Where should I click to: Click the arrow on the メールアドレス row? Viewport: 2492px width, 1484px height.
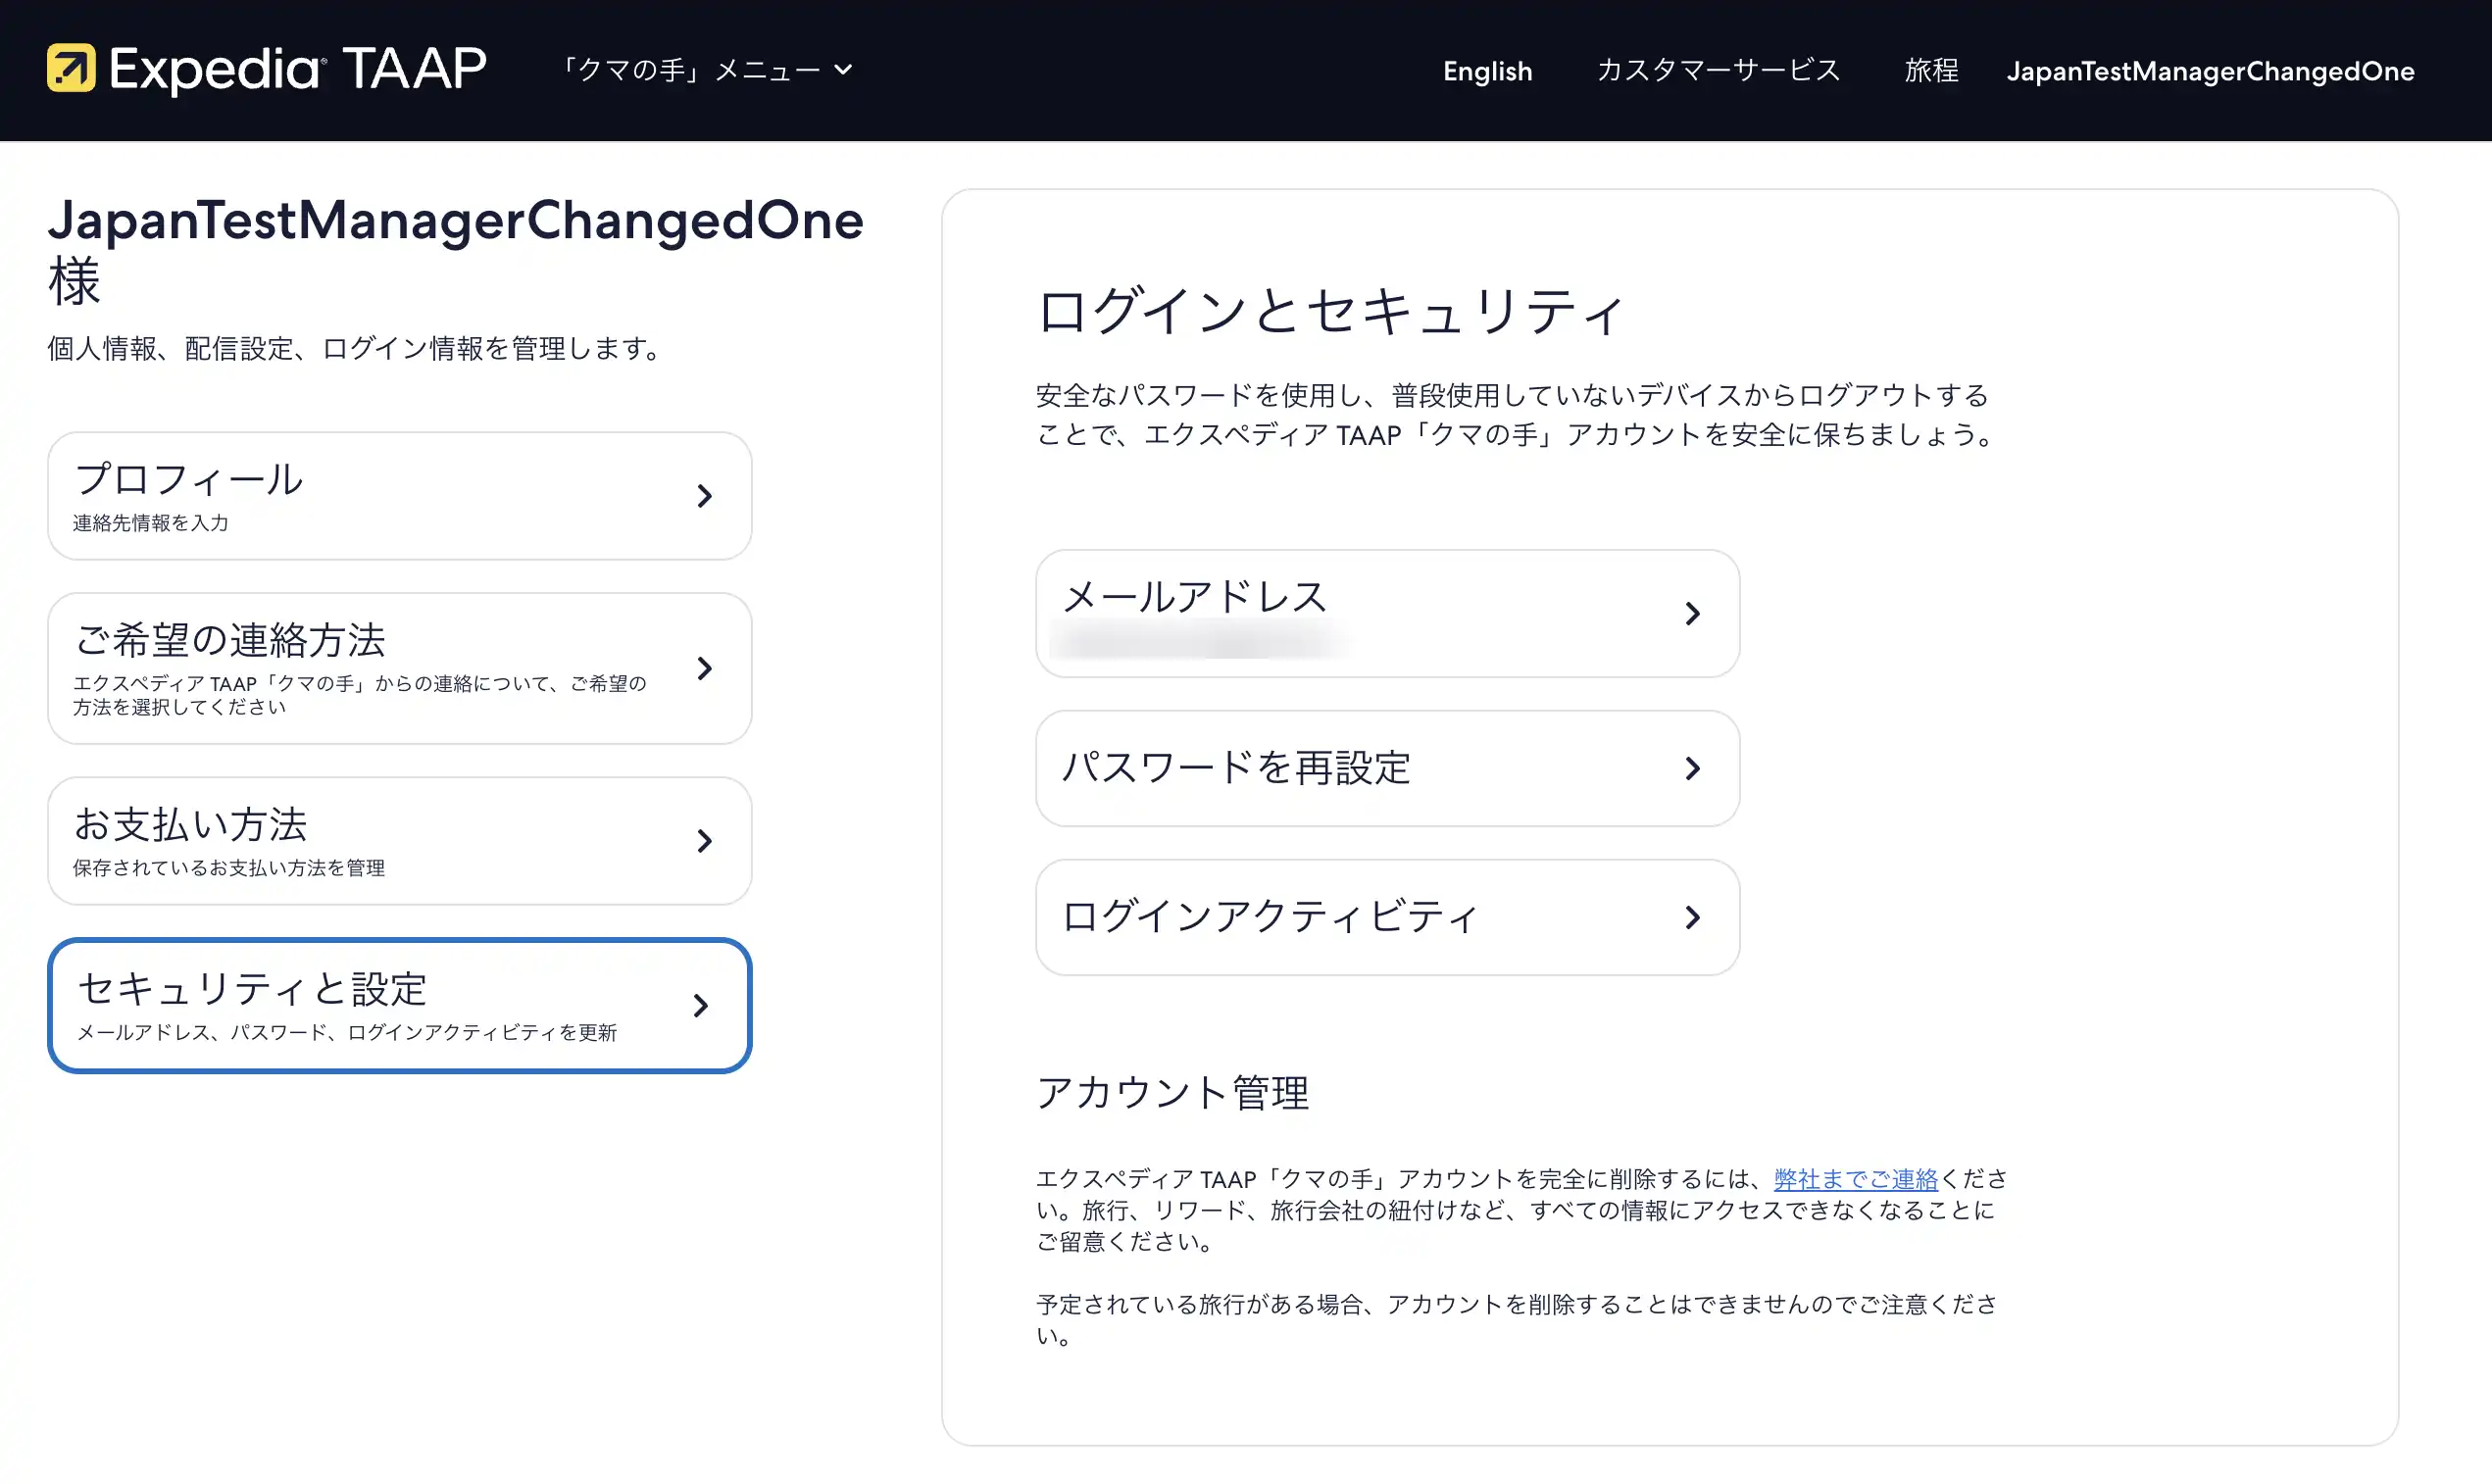(x=1692, y=613)
